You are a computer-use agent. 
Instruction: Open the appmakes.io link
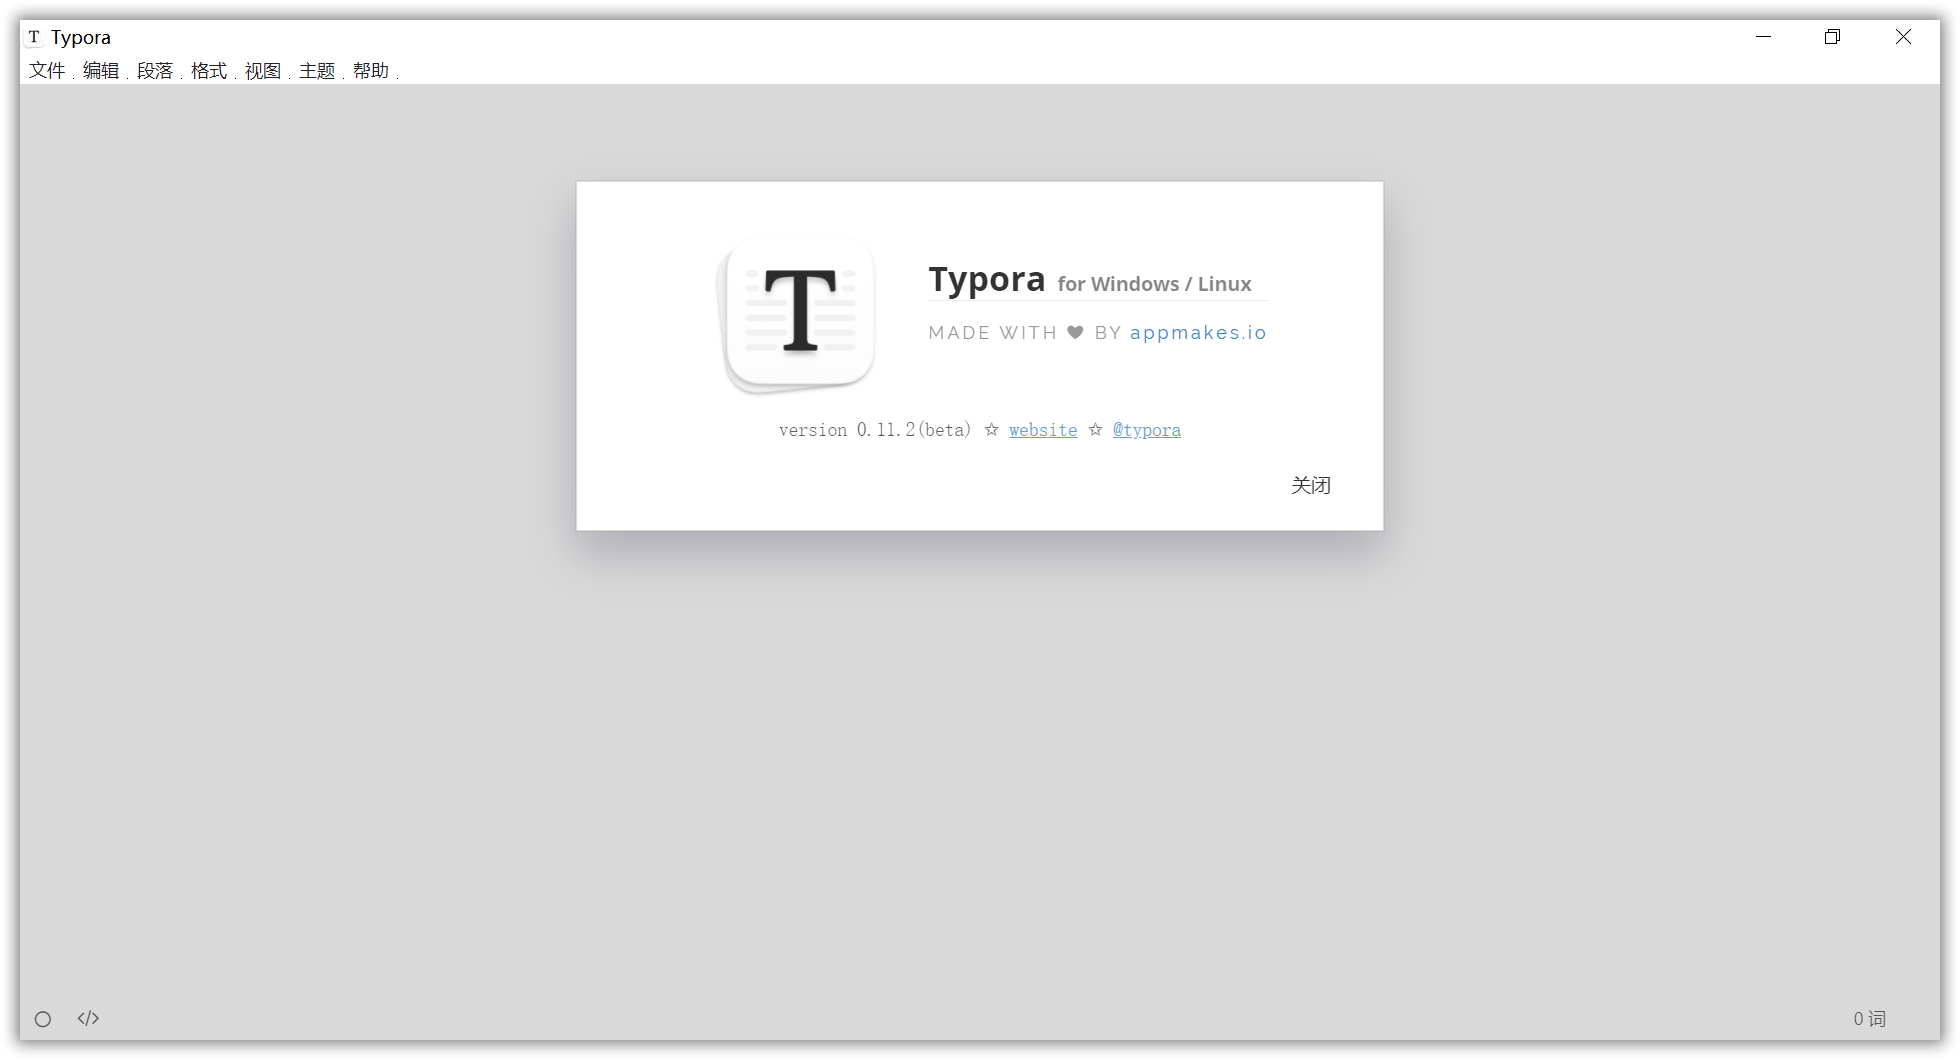click(x=1198, y=332)
